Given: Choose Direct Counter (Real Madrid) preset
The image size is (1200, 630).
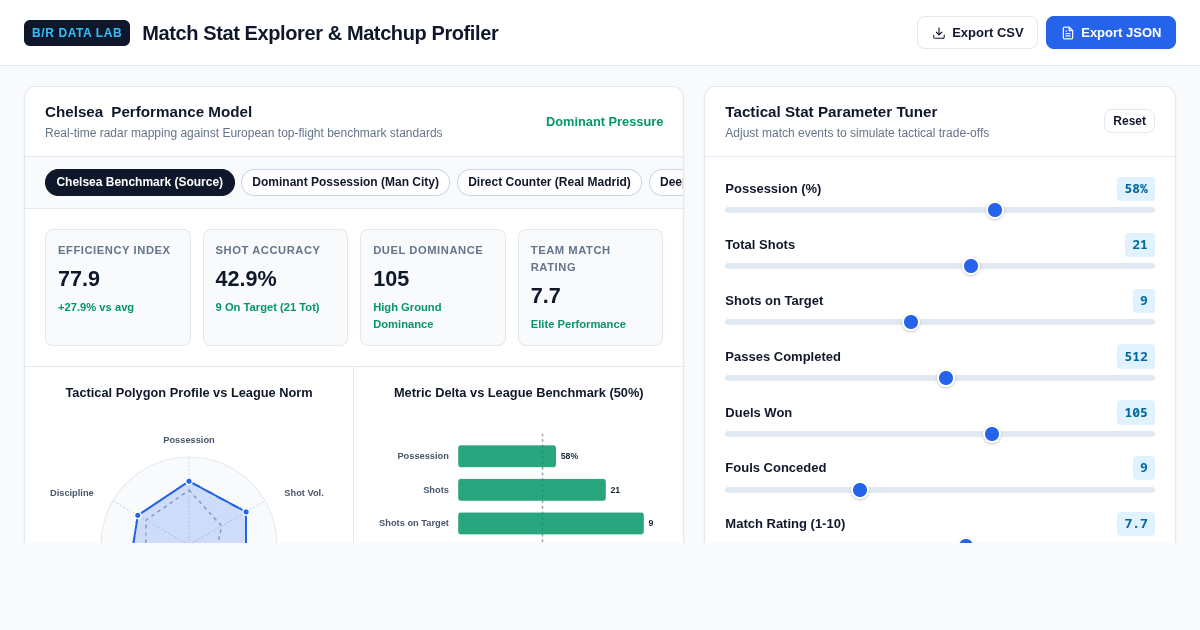Looking at the screenshot, I should [x=549, y=182].
